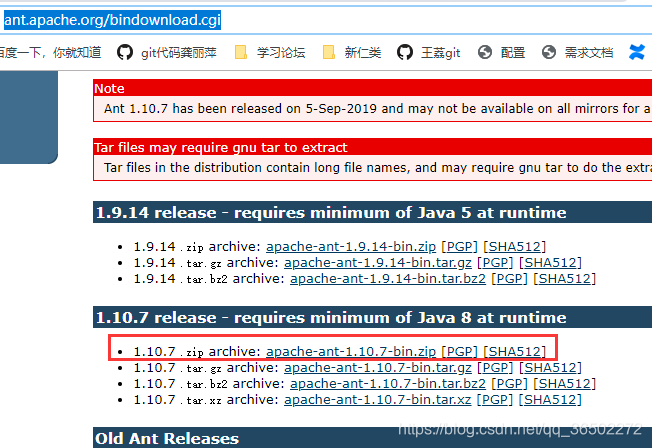The image size is (652, 448).
Task: Download apache-ant-1.10.7-bin.tar.bz2
Action: pyautogui.click(x=388, y=384)
